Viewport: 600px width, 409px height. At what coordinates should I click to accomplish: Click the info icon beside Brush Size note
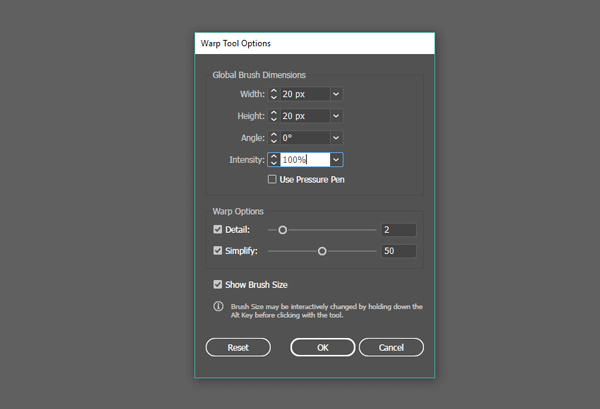coord(218,306)
